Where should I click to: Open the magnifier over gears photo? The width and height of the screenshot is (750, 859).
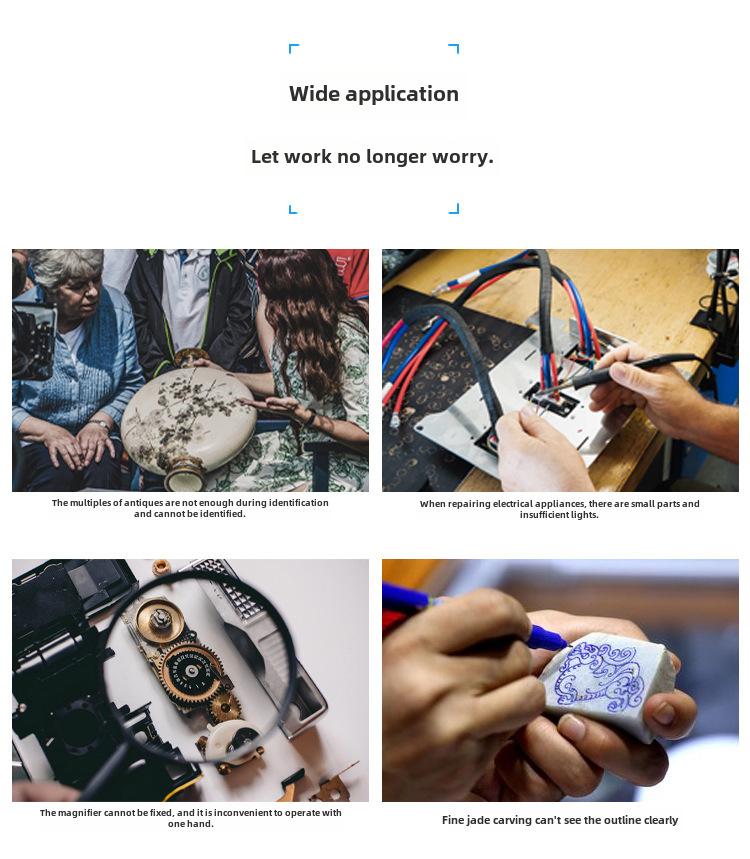point(190,680)
